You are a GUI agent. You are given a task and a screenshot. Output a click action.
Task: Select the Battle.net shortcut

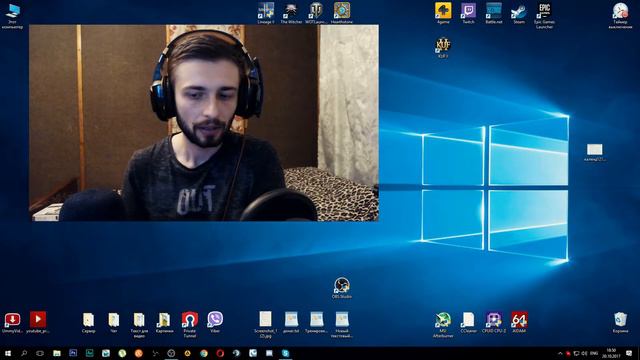coord(493,13)
